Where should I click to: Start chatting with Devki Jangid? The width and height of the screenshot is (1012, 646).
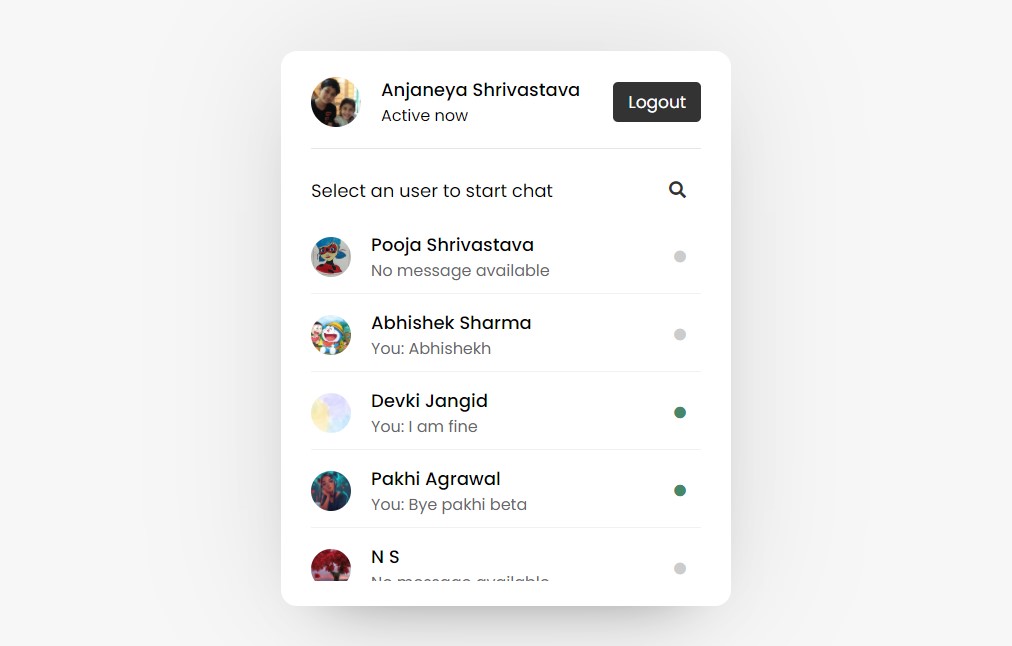(x=506, y=413)
